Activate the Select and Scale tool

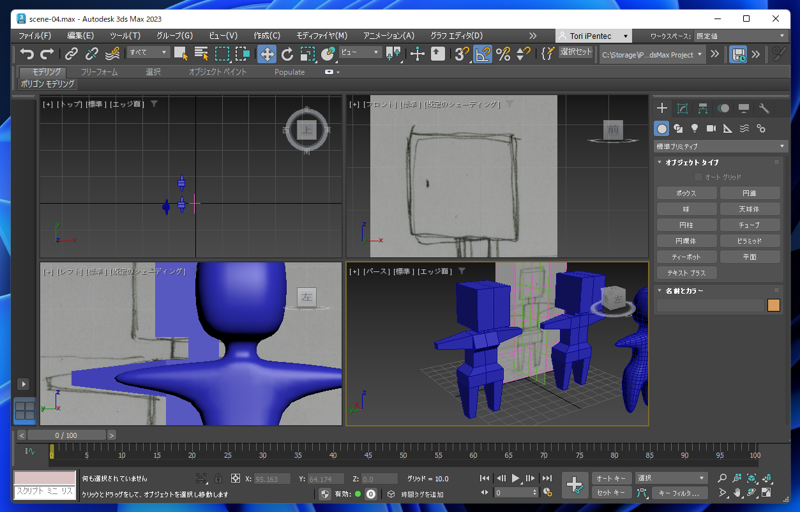point(308,54)
